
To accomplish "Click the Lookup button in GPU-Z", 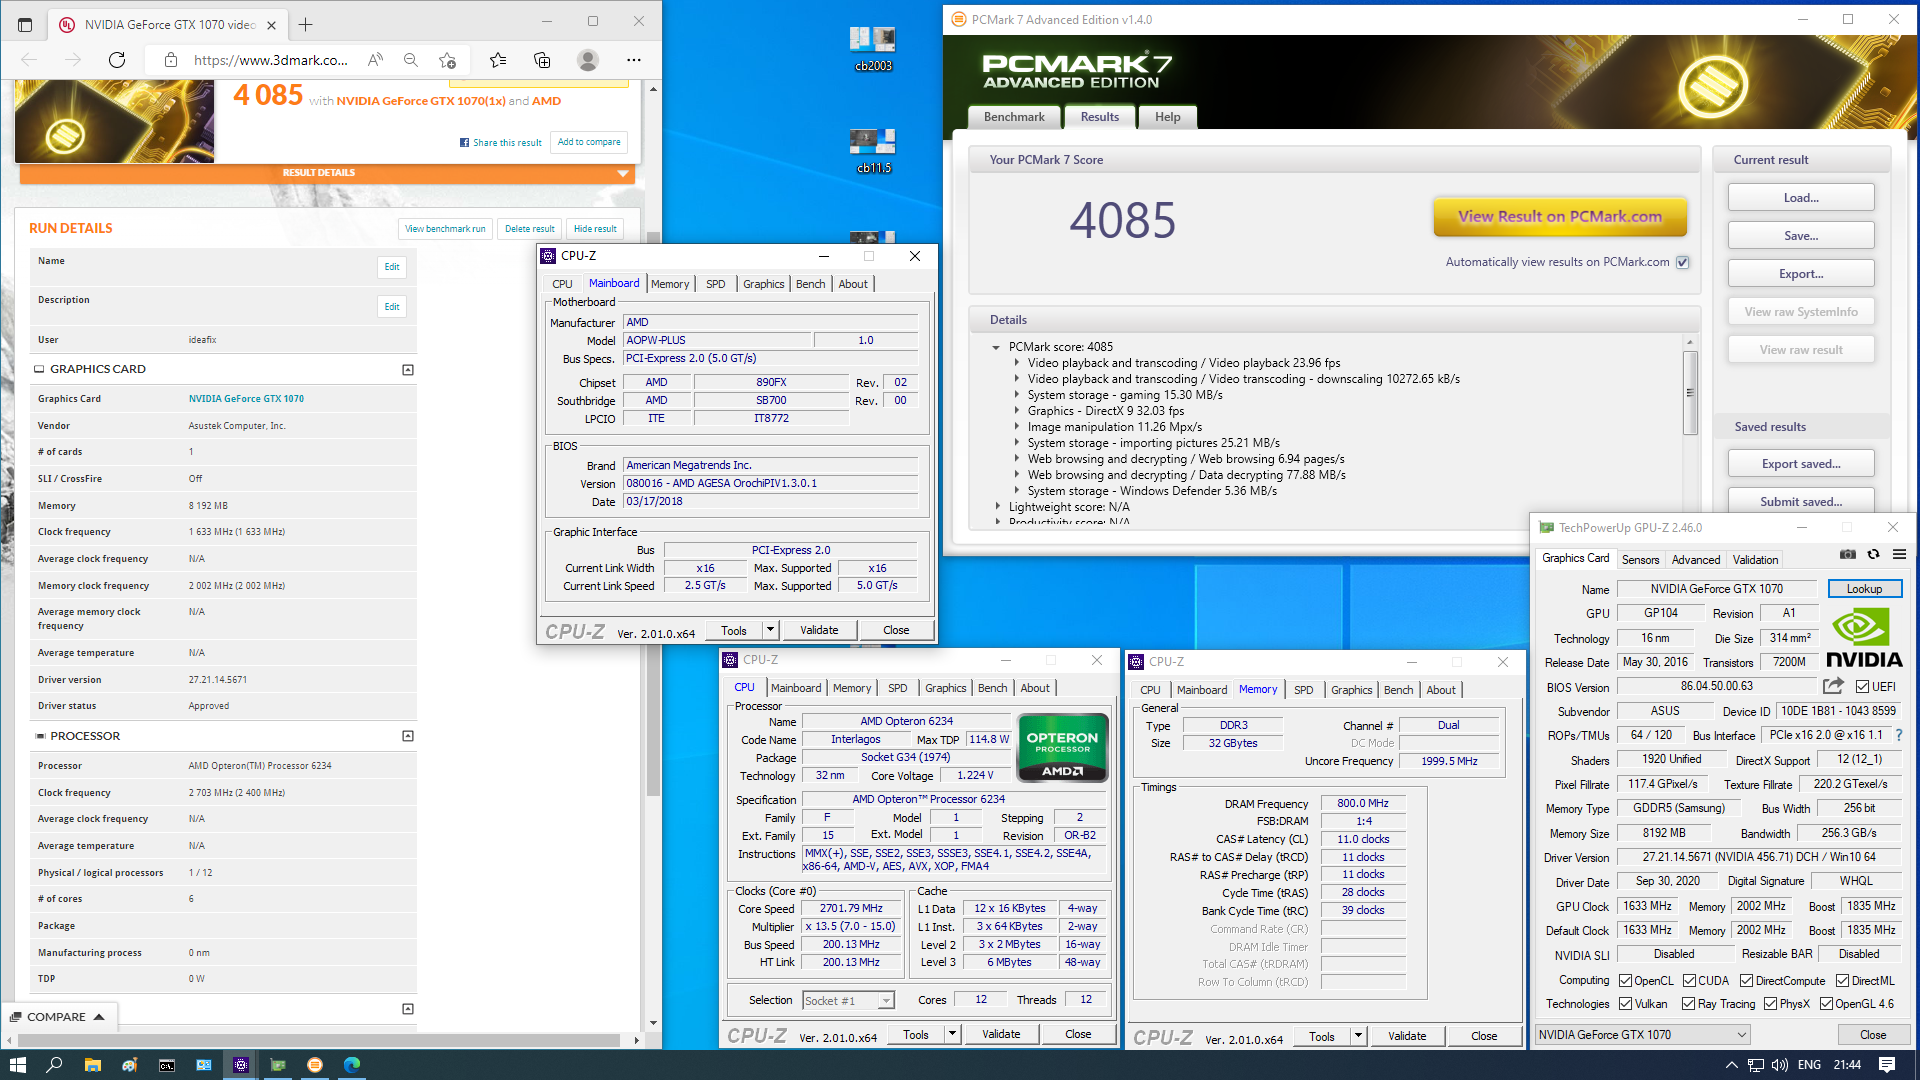I will pyautogui.click(x=1864, y=589).
